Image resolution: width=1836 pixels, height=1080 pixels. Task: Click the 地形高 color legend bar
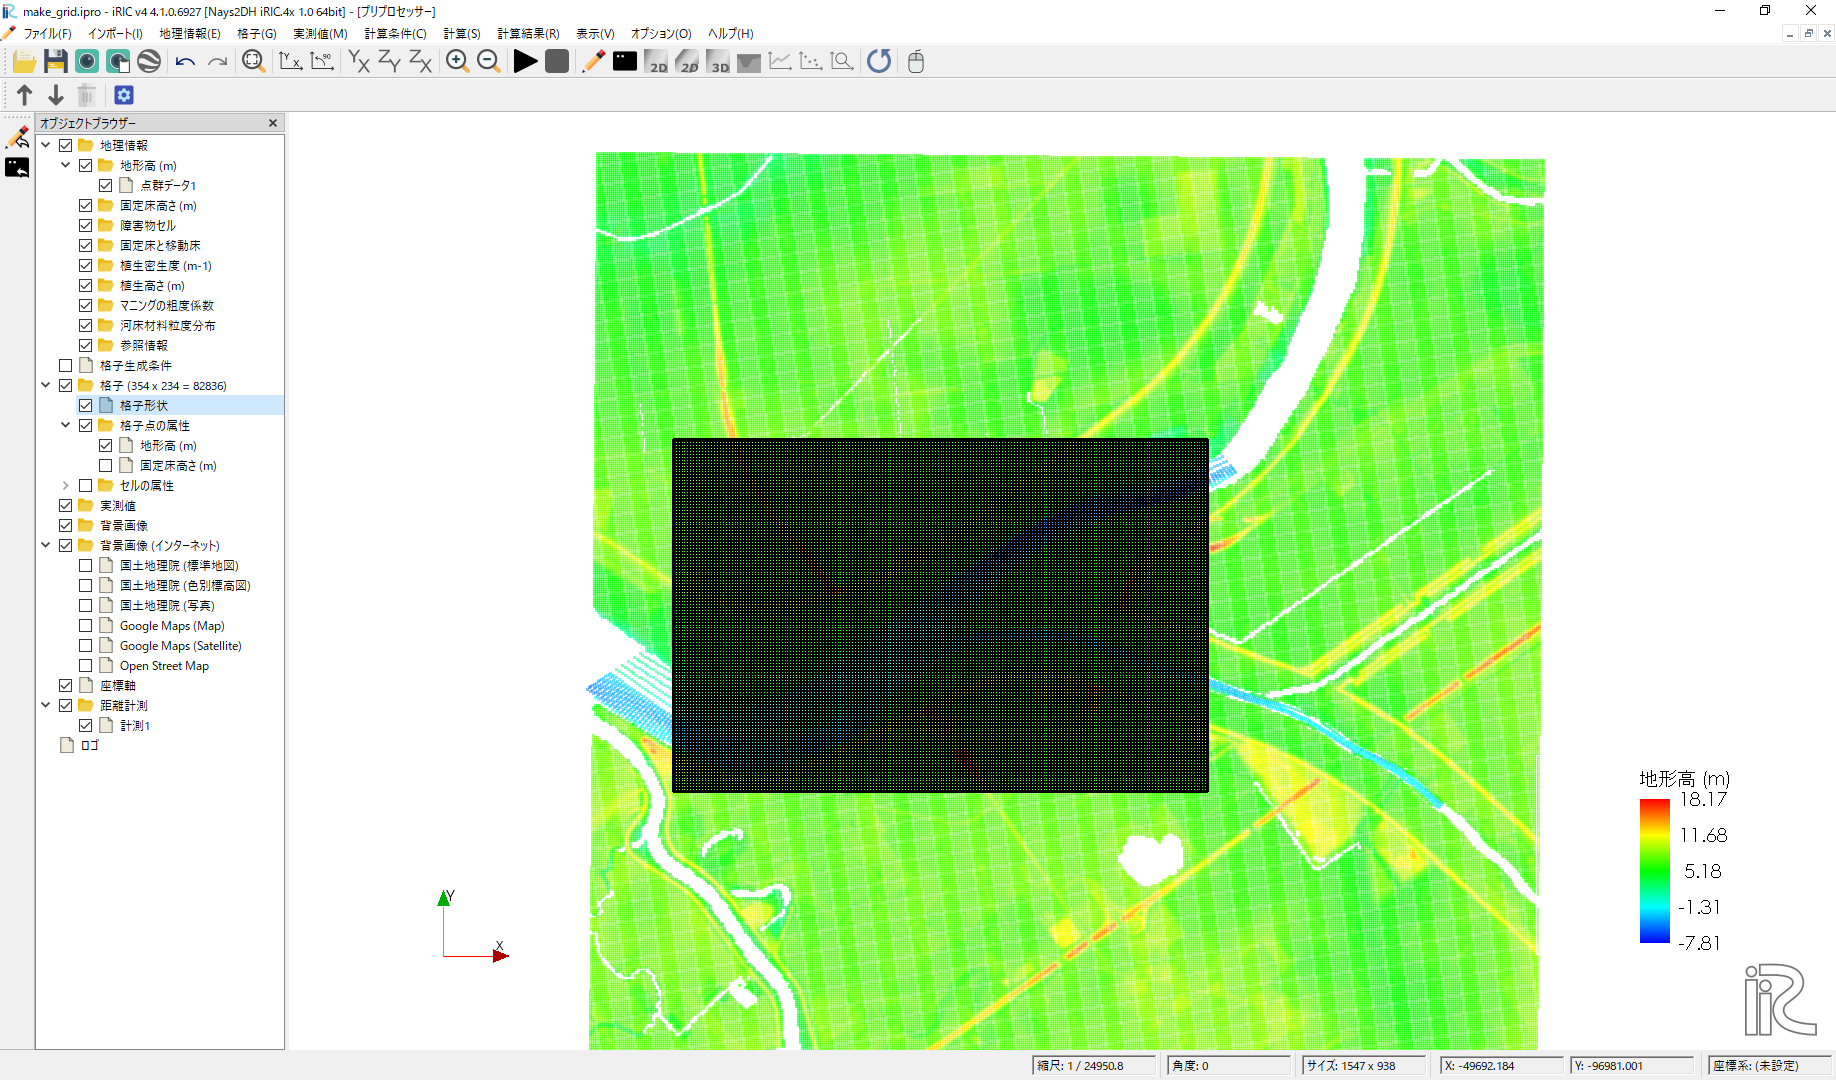pos(1655,871)
